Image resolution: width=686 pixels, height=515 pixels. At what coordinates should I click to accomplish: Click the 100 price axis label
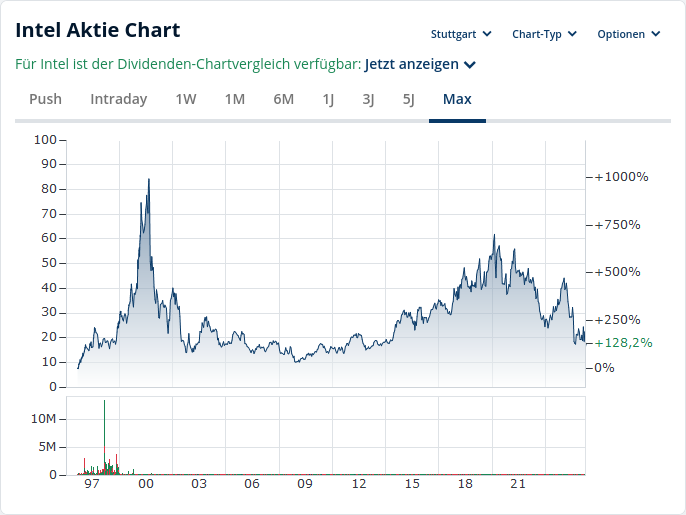pos(46,140)
